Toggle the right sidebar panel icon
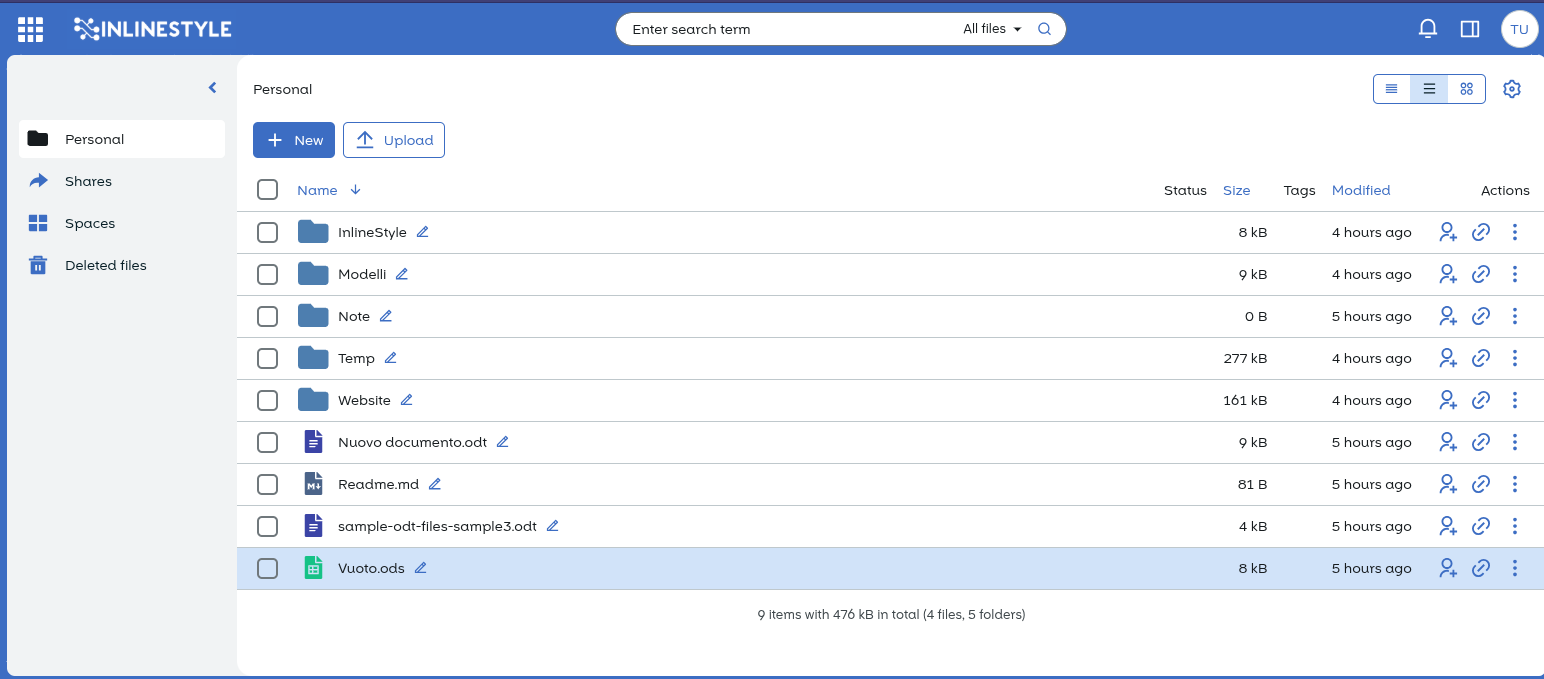This screenshot has height=679, width=1544. pos(1470,29)
